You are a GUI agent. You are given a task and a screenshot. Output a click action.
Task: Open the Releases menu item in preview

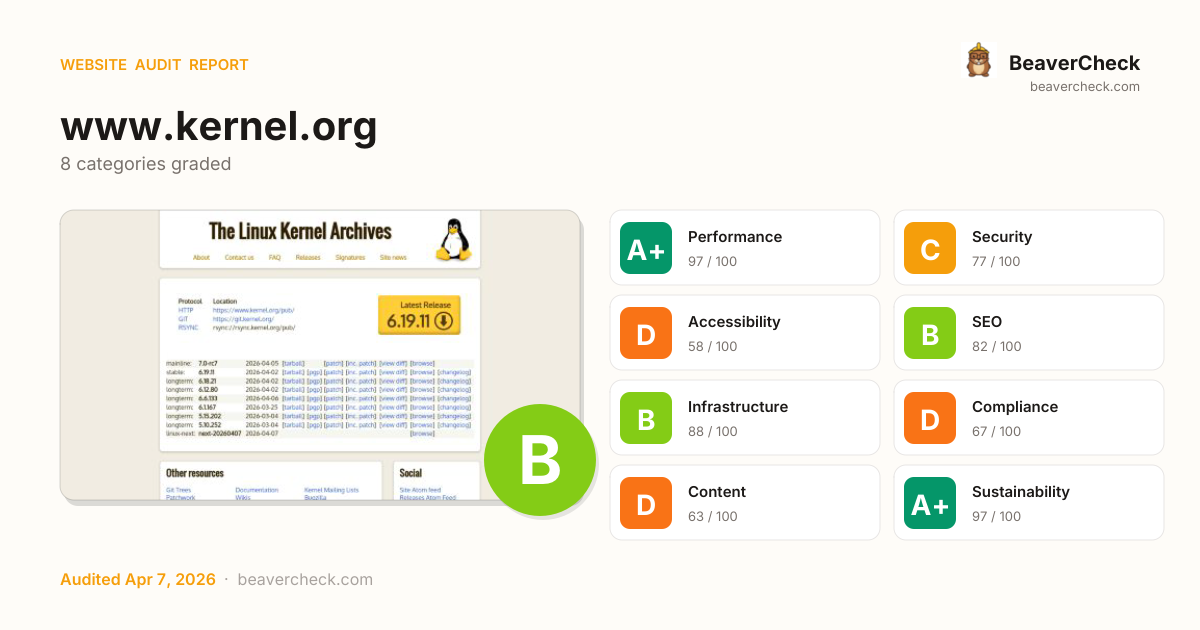(307, 257)
